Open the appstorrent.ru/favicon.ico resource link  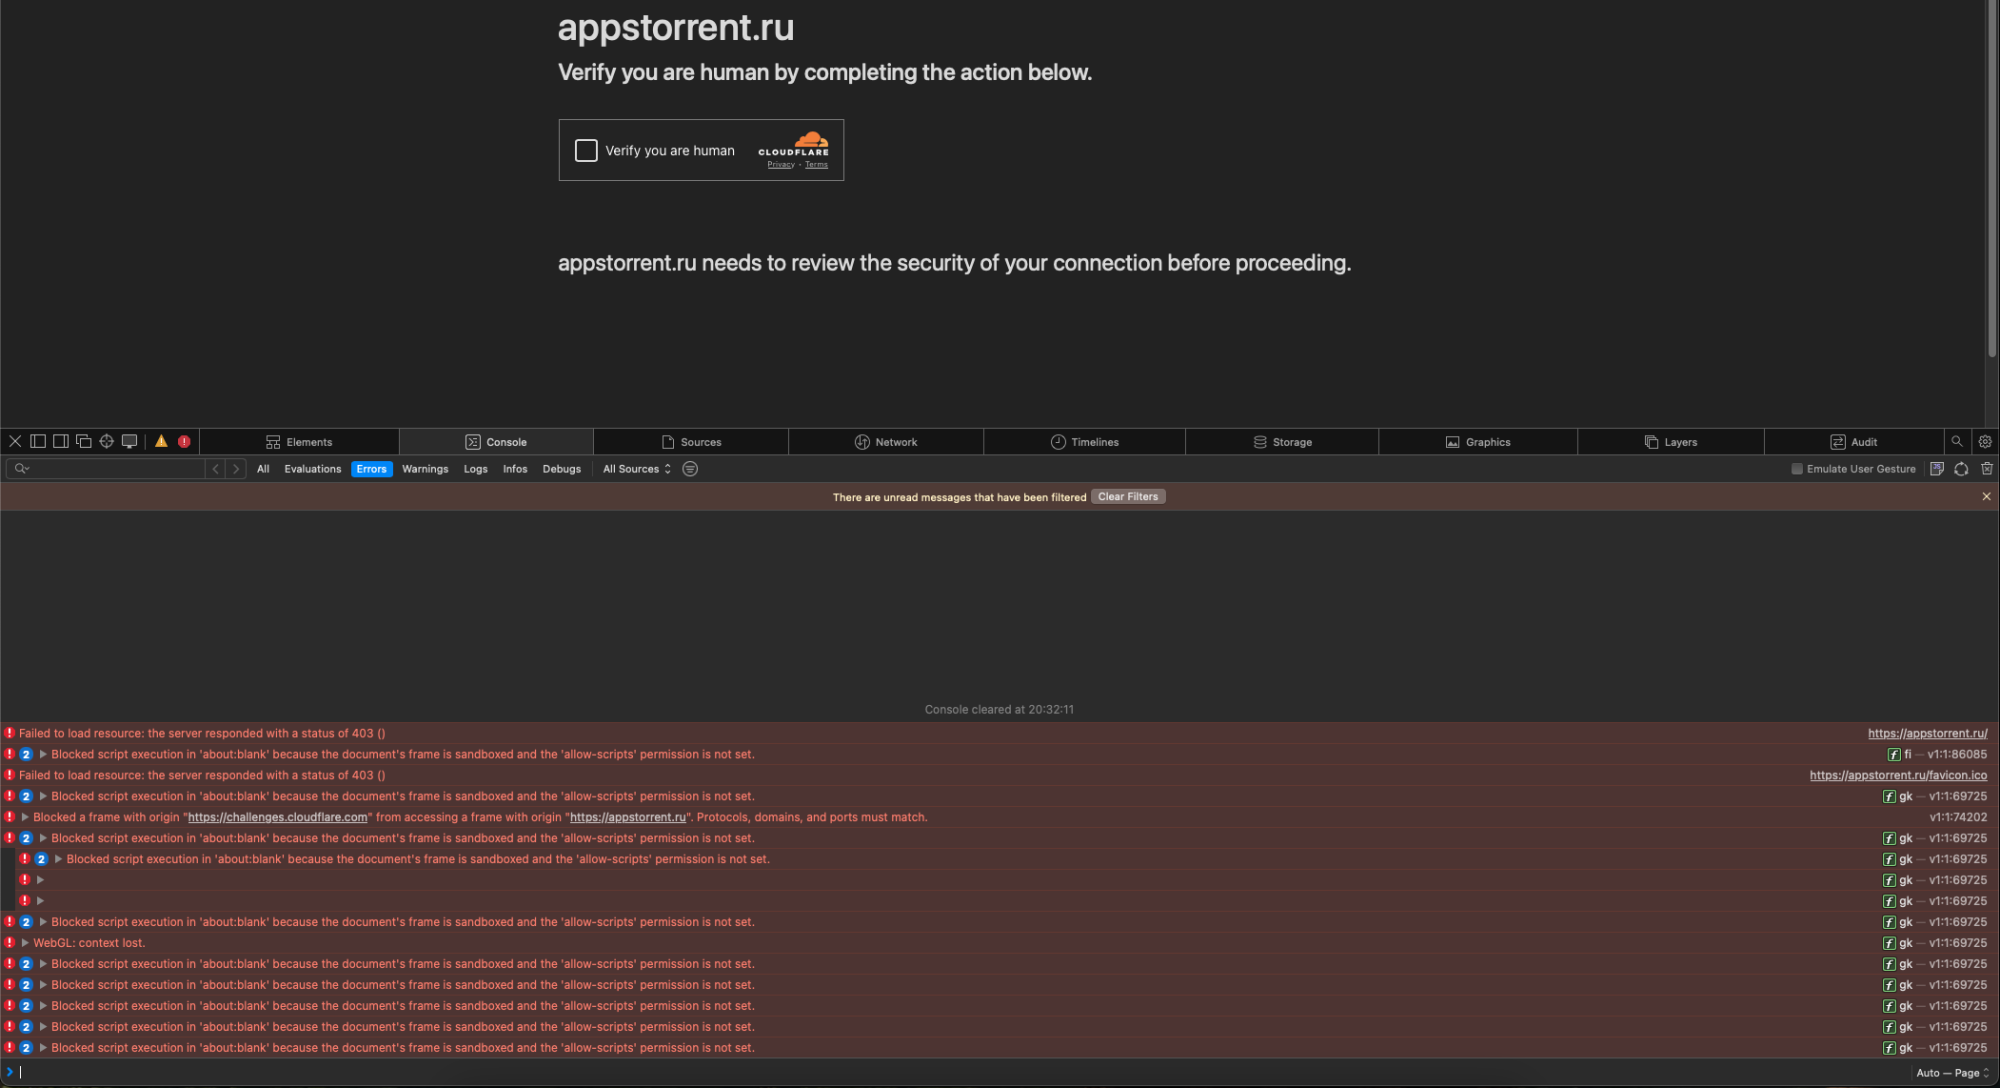click(x=1897, y=775)
